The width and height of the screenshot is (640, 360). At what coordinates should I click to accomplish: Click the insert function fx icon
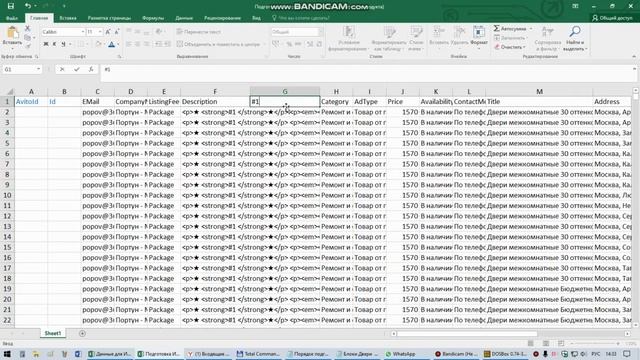click(x=91, y=69)
